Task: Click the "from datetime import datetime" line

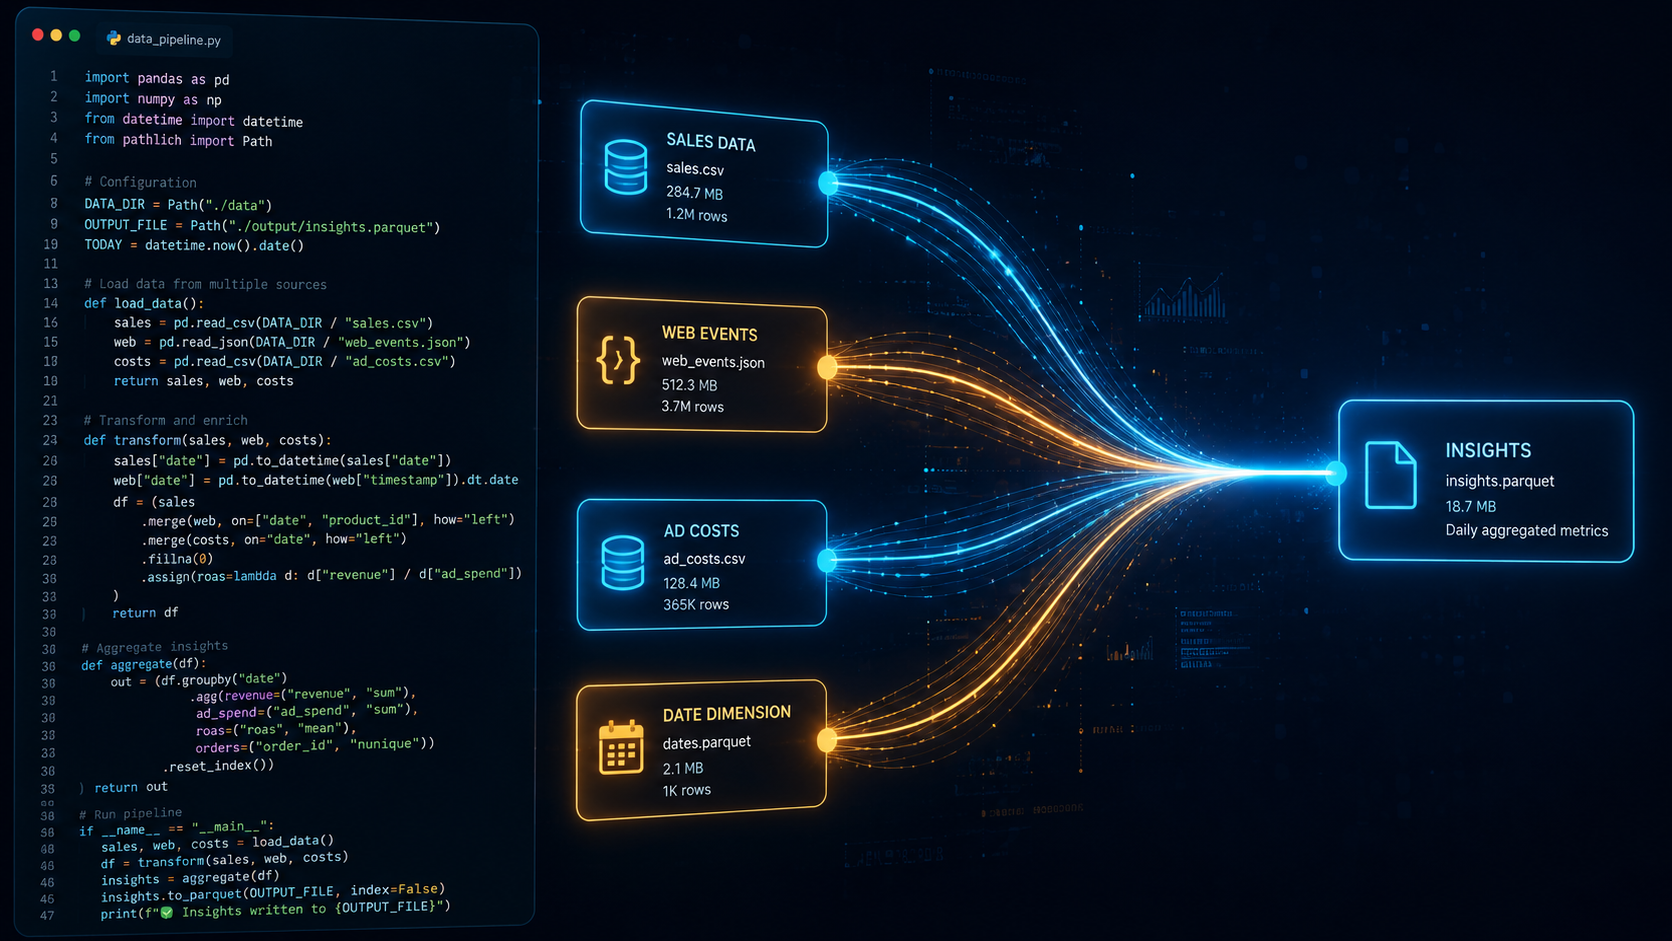Action: point(193,120)
